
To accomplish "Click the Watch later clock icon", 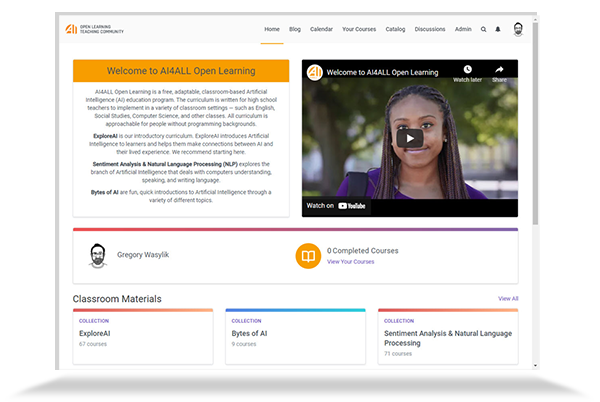I will point(468,69).
